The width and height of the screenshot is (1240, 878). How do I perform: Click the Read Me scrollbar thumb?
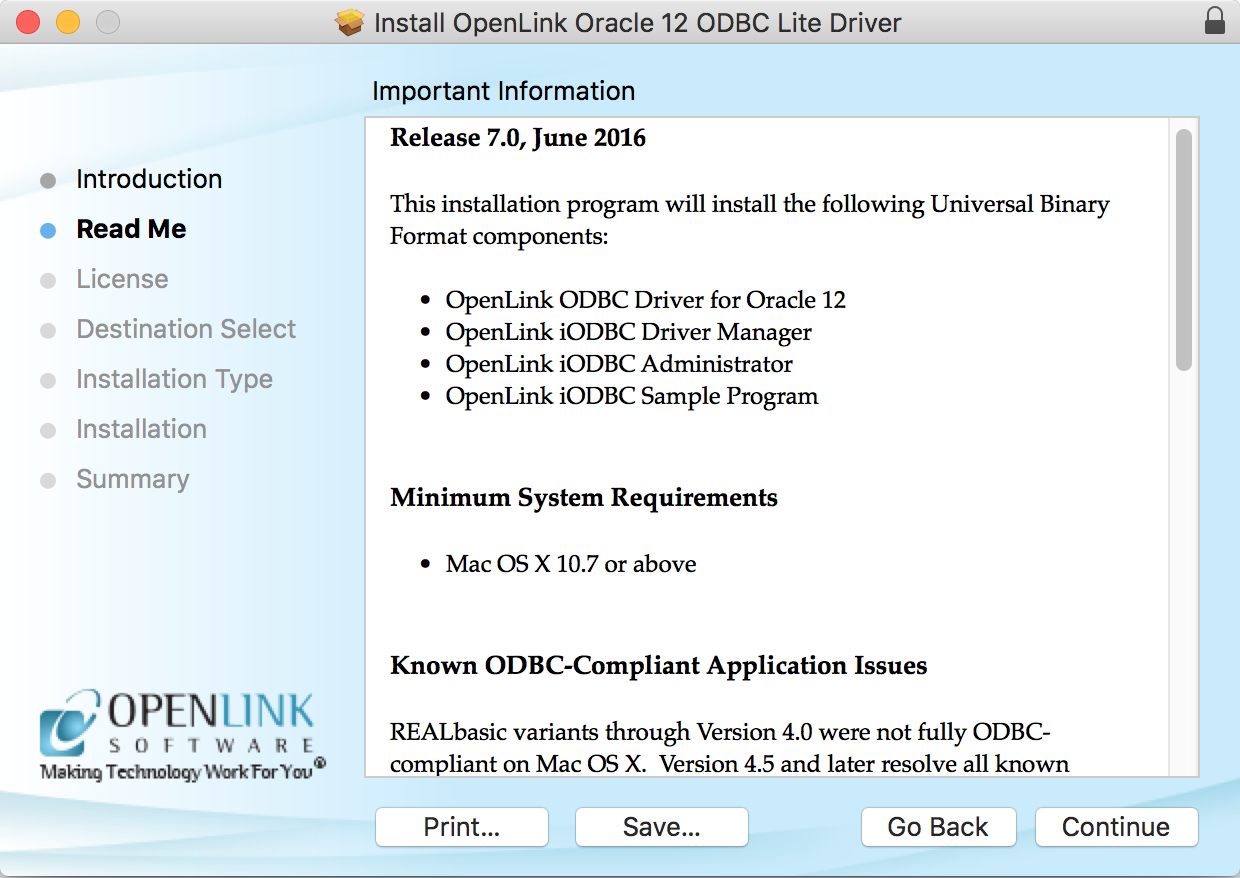coord(1183,250)
